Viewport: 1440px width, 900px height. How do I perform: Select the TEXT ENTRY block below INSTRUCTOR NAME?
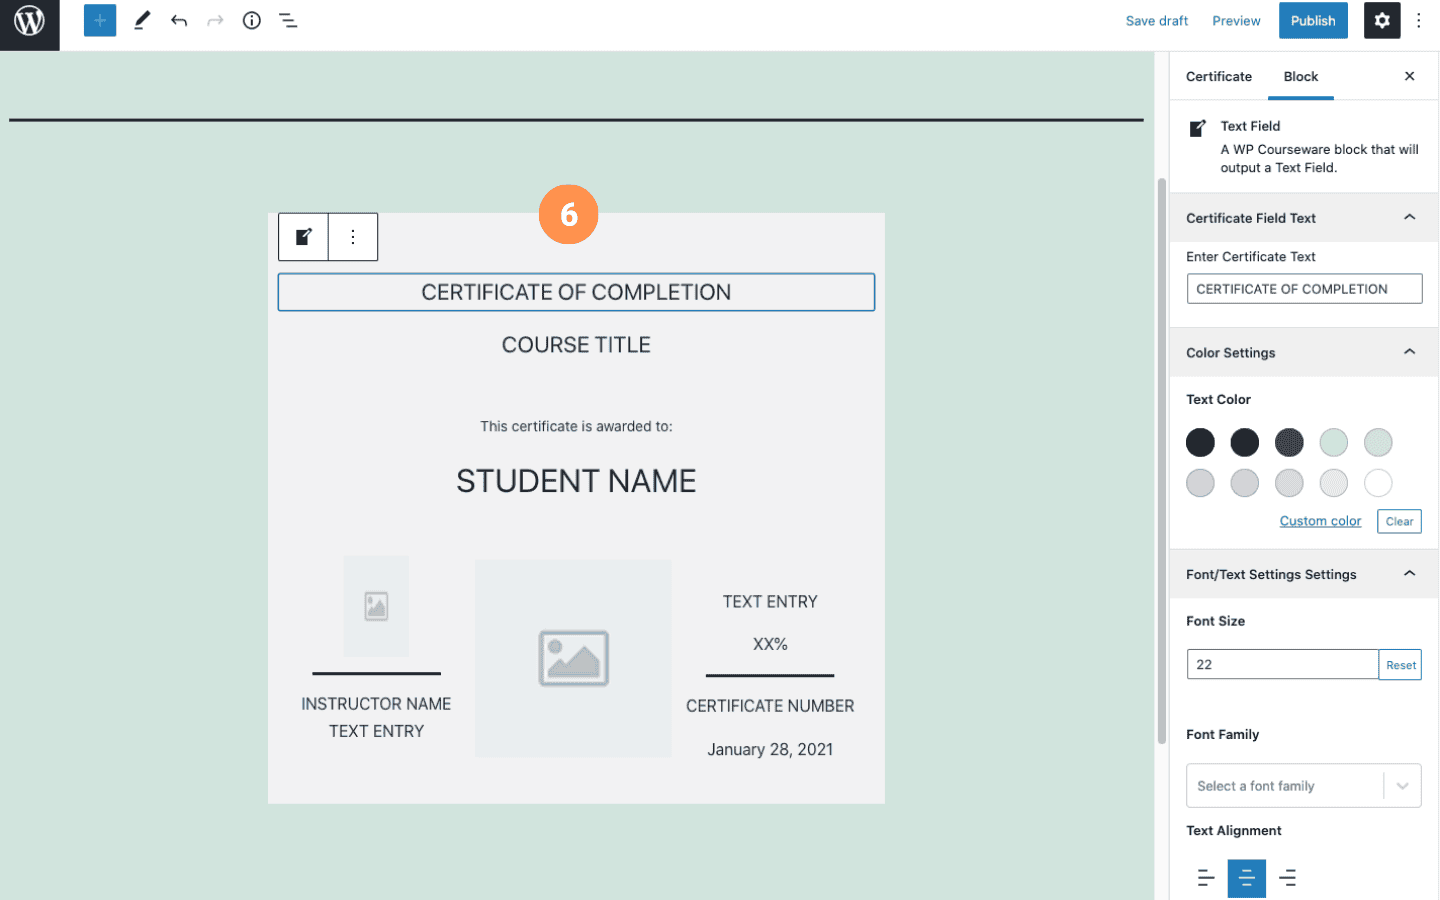[376, 731]
